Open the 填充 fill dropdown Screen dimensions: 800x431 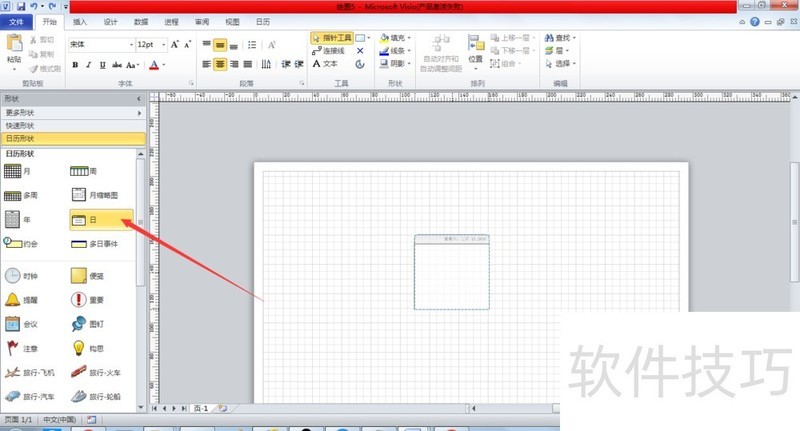(x=395, y=38)
